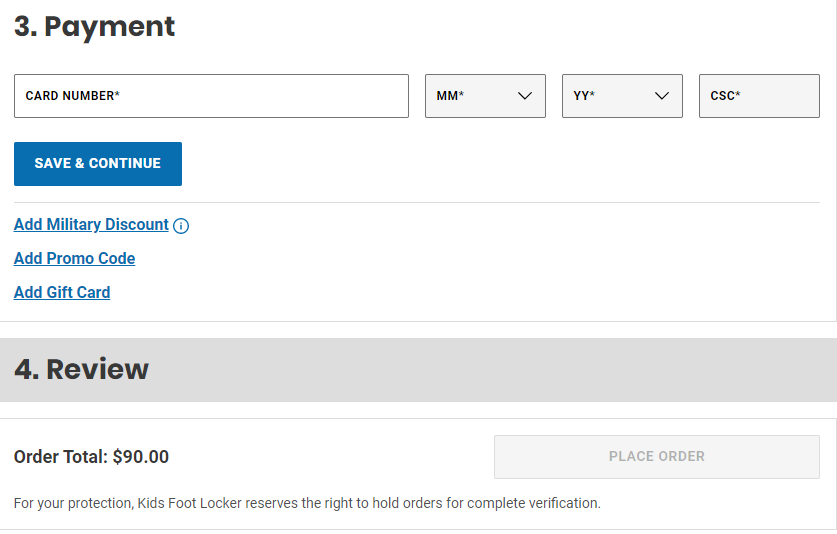The image size is (837, 534).
Task: Click the MM* label in month selector
Action: pyautogui.click(x=450, y=96)
